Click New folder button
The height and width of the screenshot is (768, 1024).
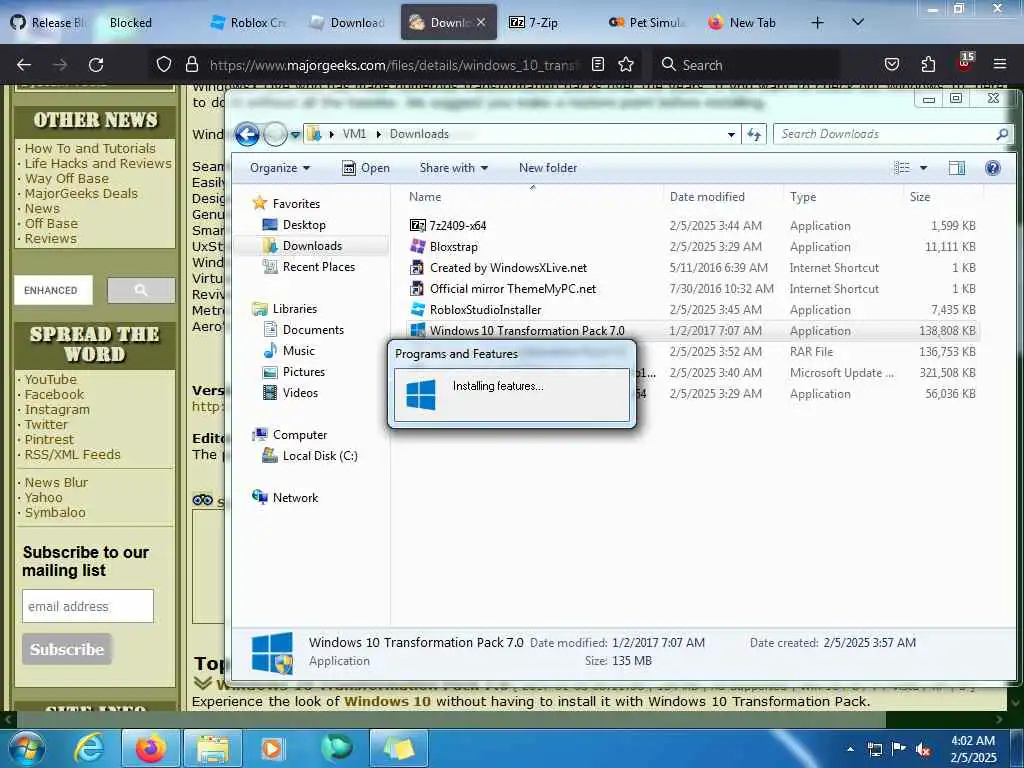coord(548,168)
